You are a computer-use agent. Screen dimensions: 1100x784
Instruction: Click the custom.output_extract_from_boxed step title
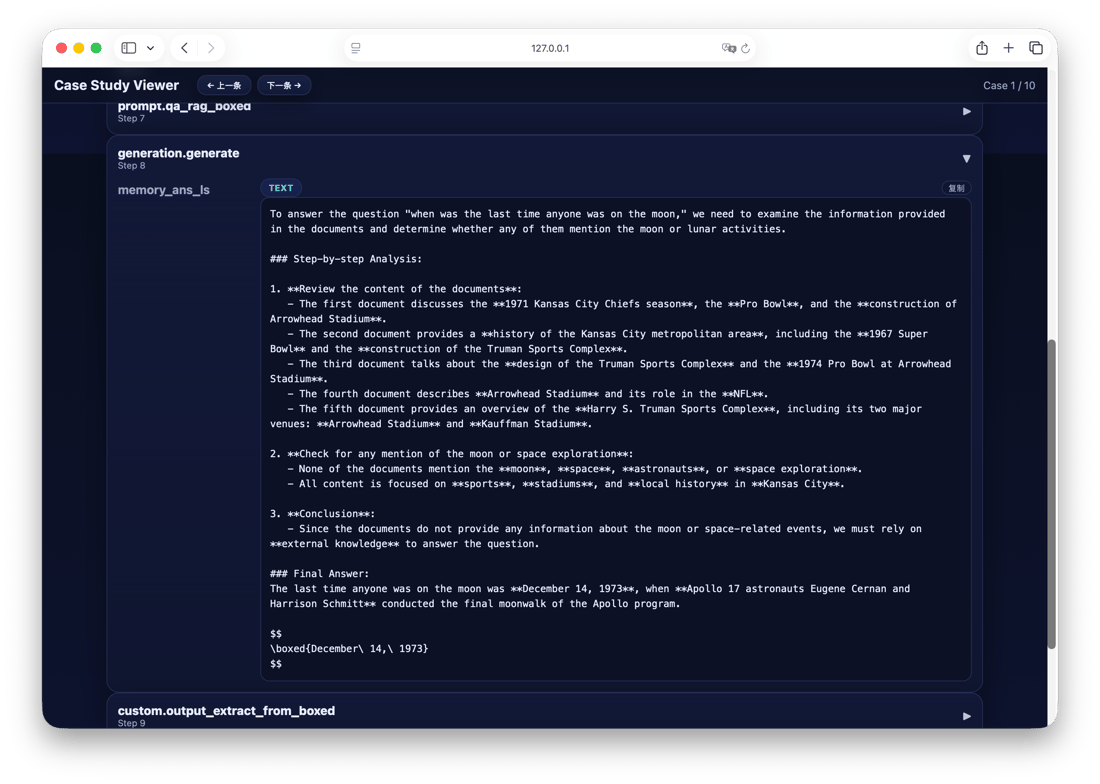pyautogui.click(x=226, y=710)
